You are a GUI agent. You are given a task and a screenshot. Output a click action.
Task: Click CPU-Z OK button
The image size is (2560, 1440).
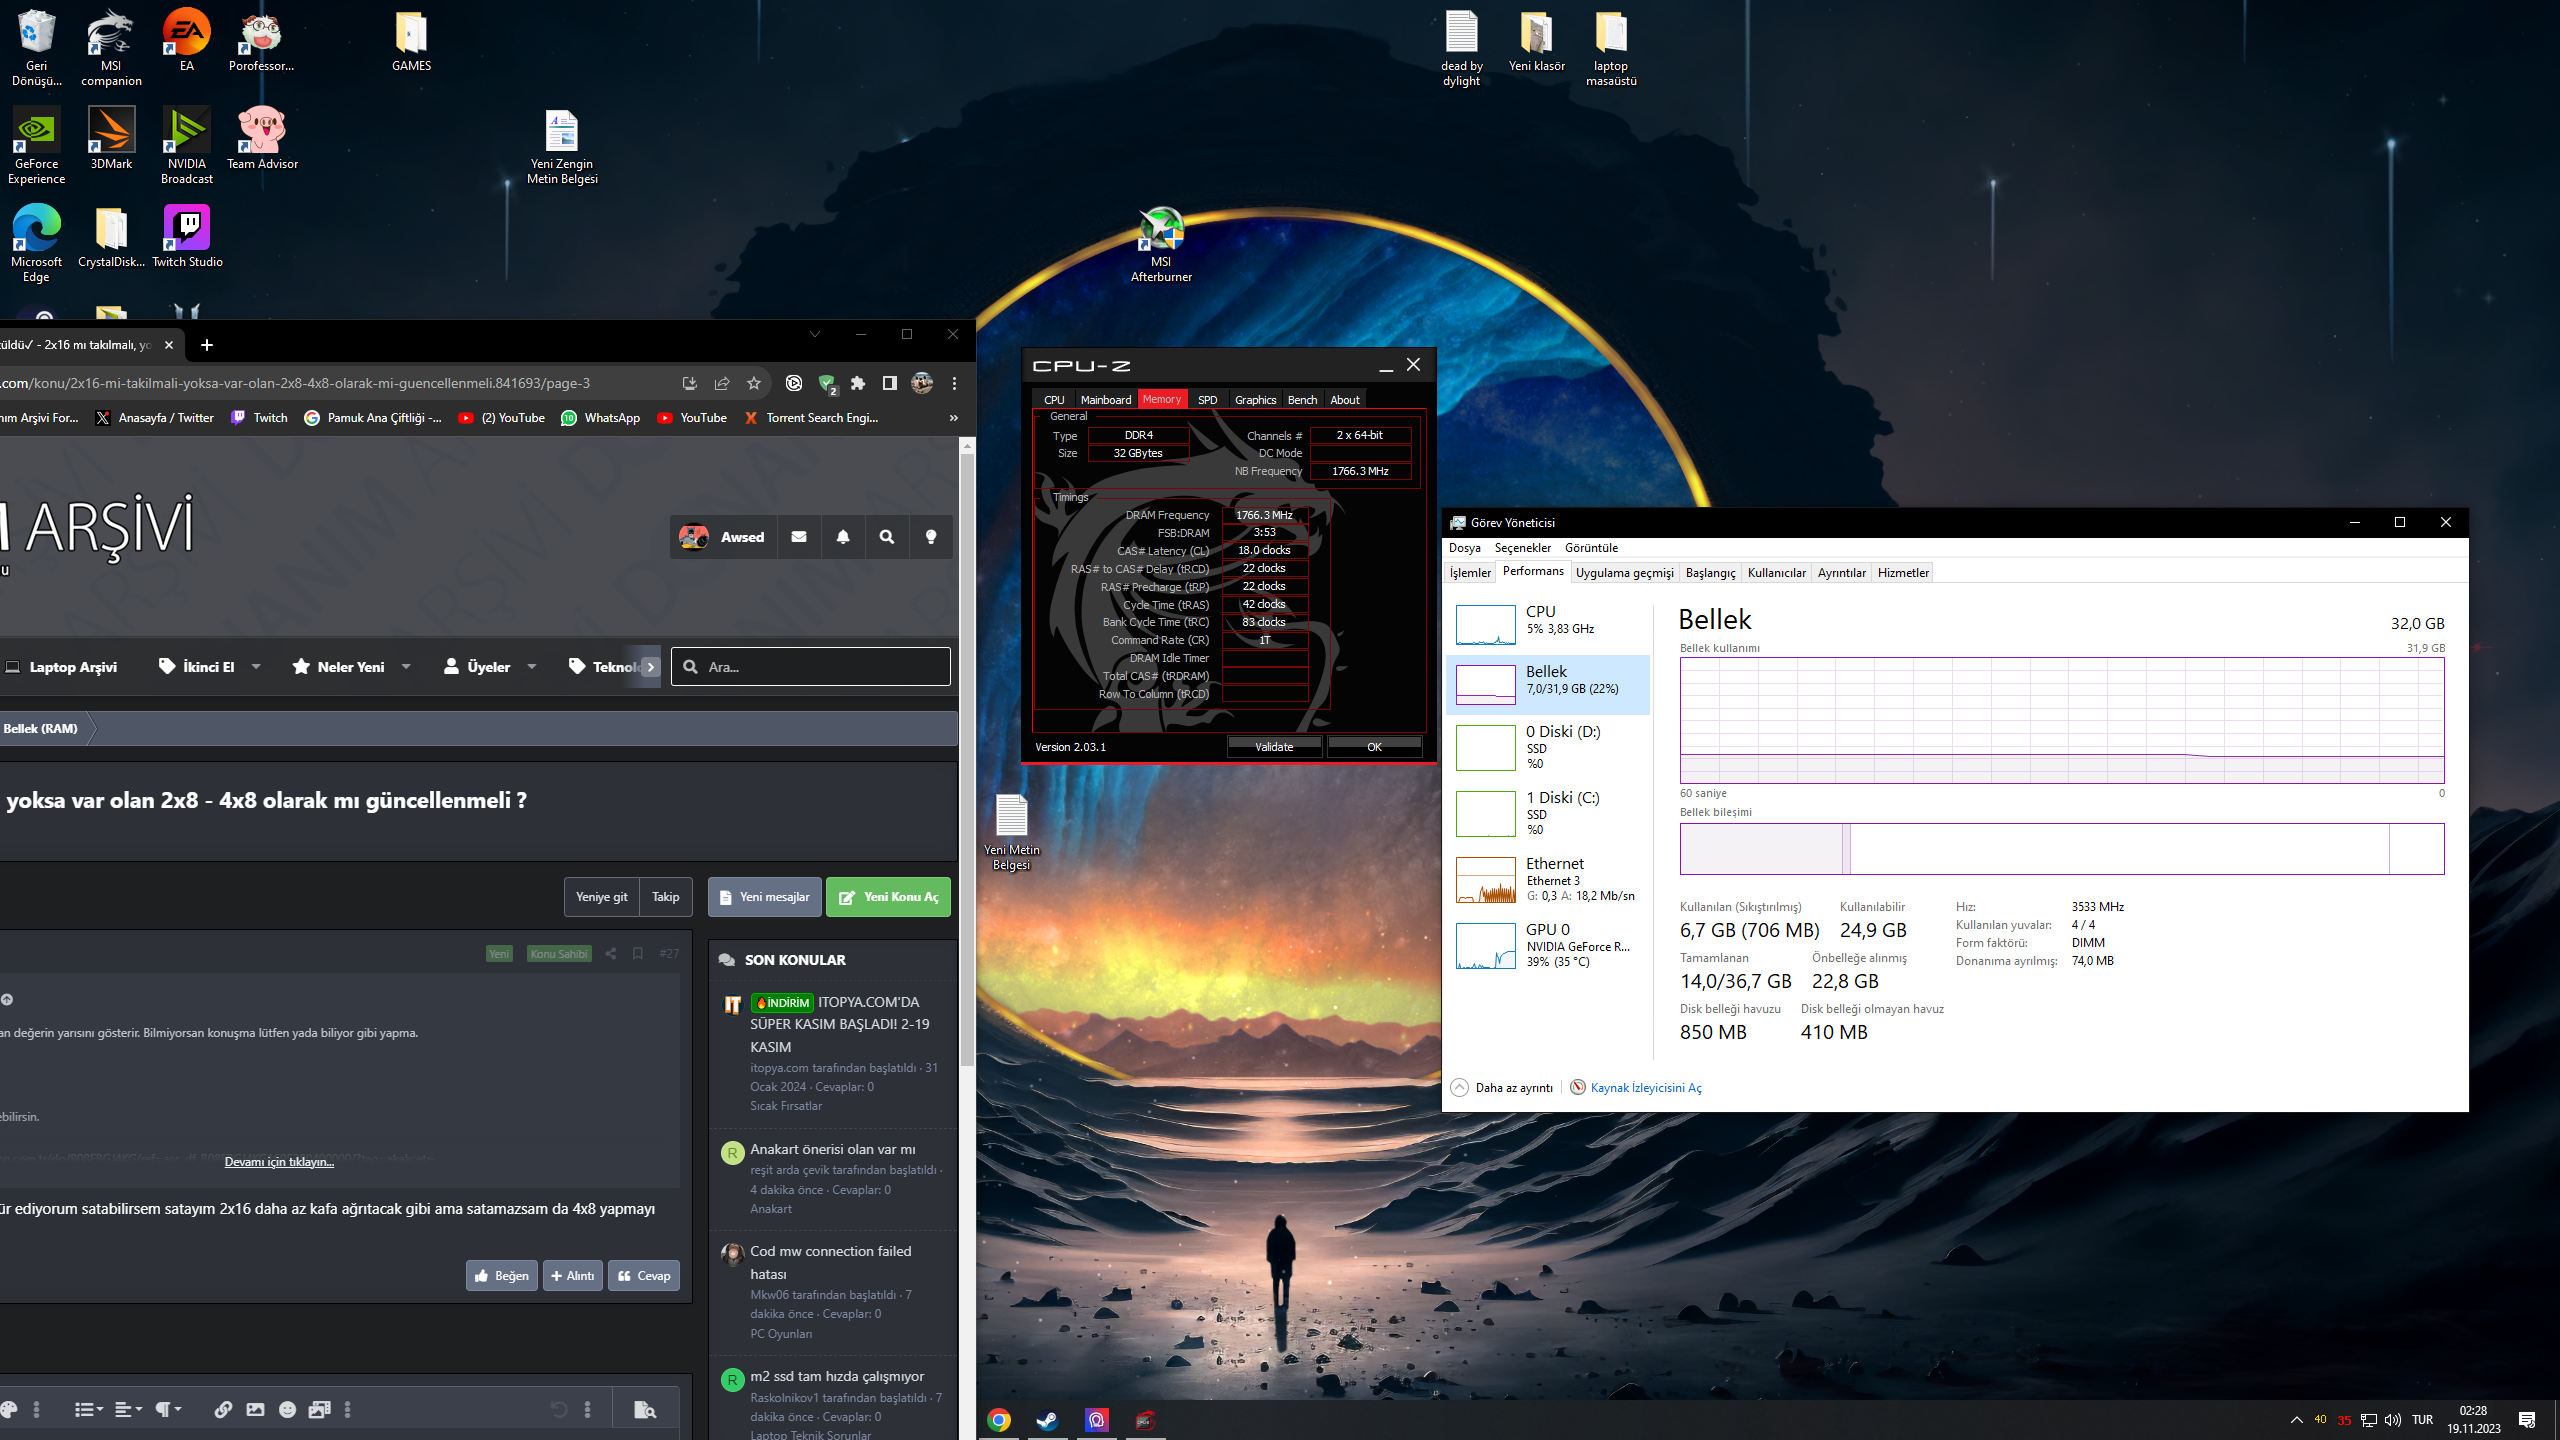(x=1374, y=747)
